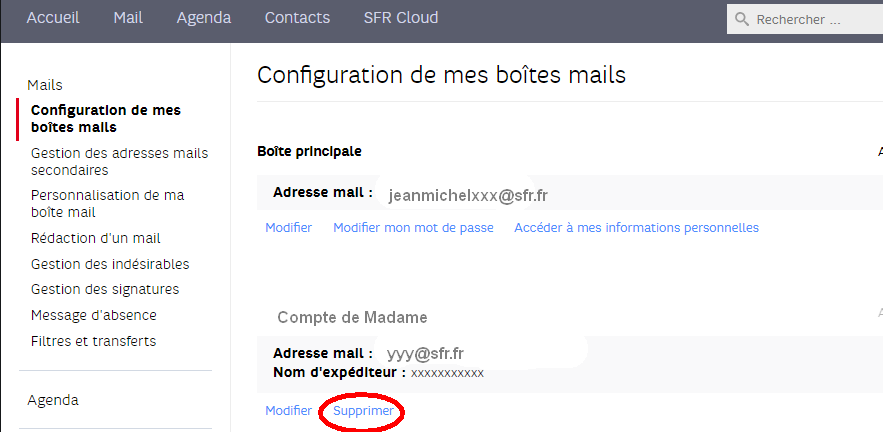The width and height of the screenshot is (883, 432).
Task: Click the search magnifier icon
Action: (742, 19)
